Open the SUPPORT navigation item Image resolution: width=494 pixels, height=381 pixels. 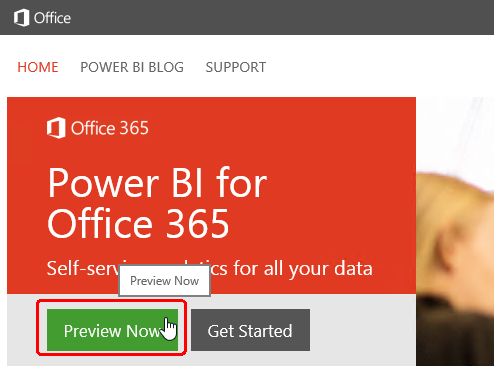tap(236, 67)
